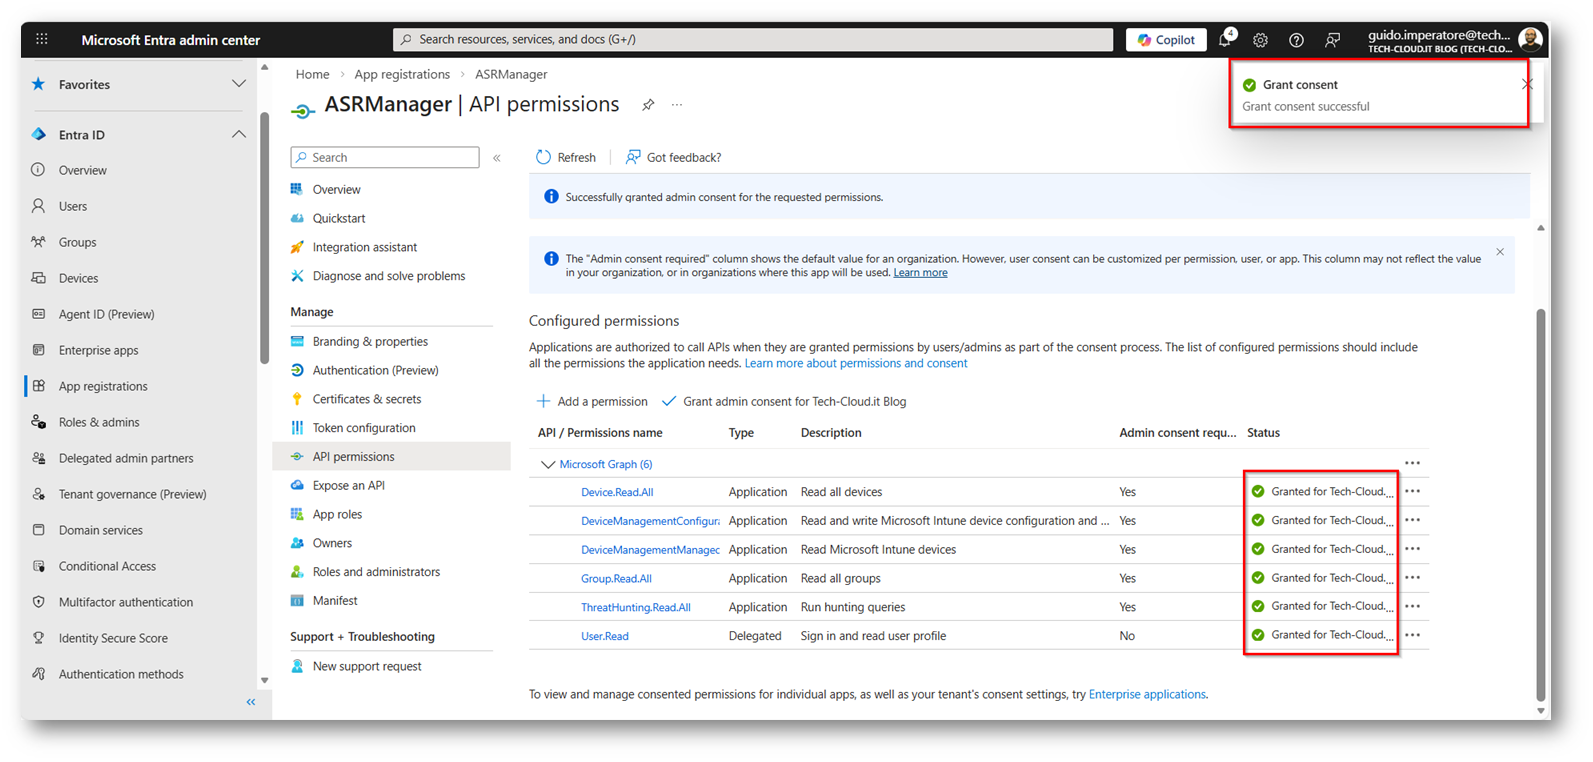Image resolution: width=1593 pixels, height=762 pixels.
Task: Click the top search resources field
Action: [x=752, y=40]
